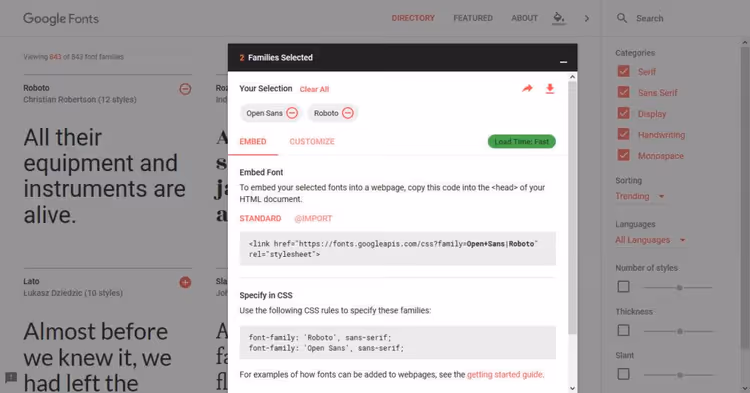The image size is (750, 393).
Task: Click the font-family CSS rules box
Action: [x=397, y=342]
